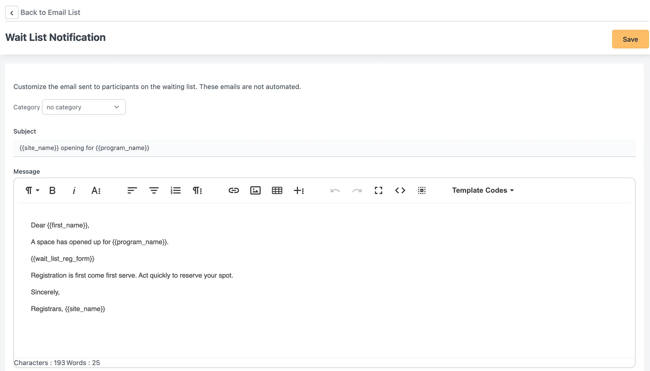Insert a hyperlink with link icon
650x371 pixels.
coord(234,190)
